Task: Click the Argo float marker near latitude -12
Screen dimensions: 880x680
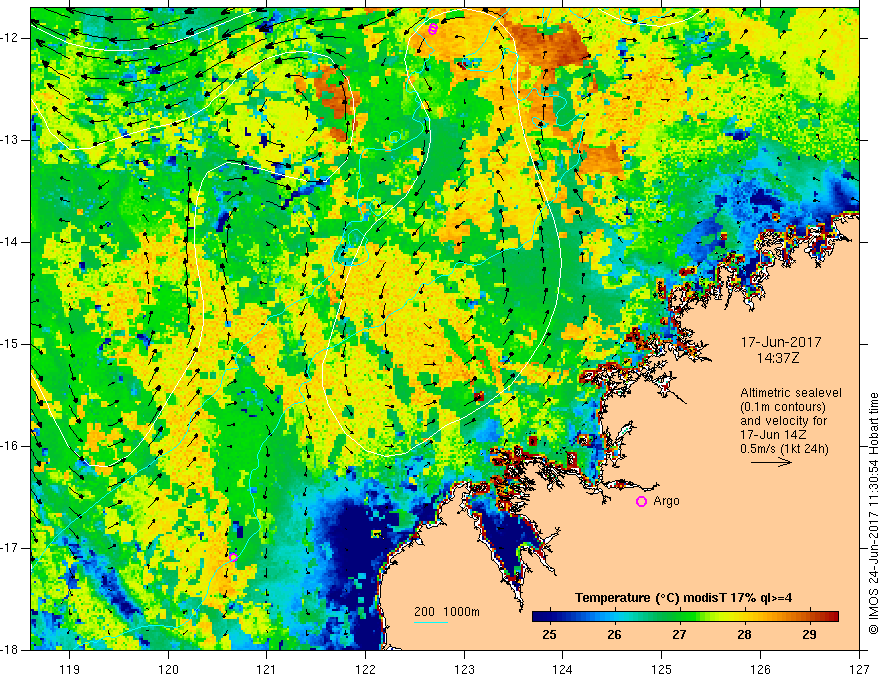Action: pos(432,29)
